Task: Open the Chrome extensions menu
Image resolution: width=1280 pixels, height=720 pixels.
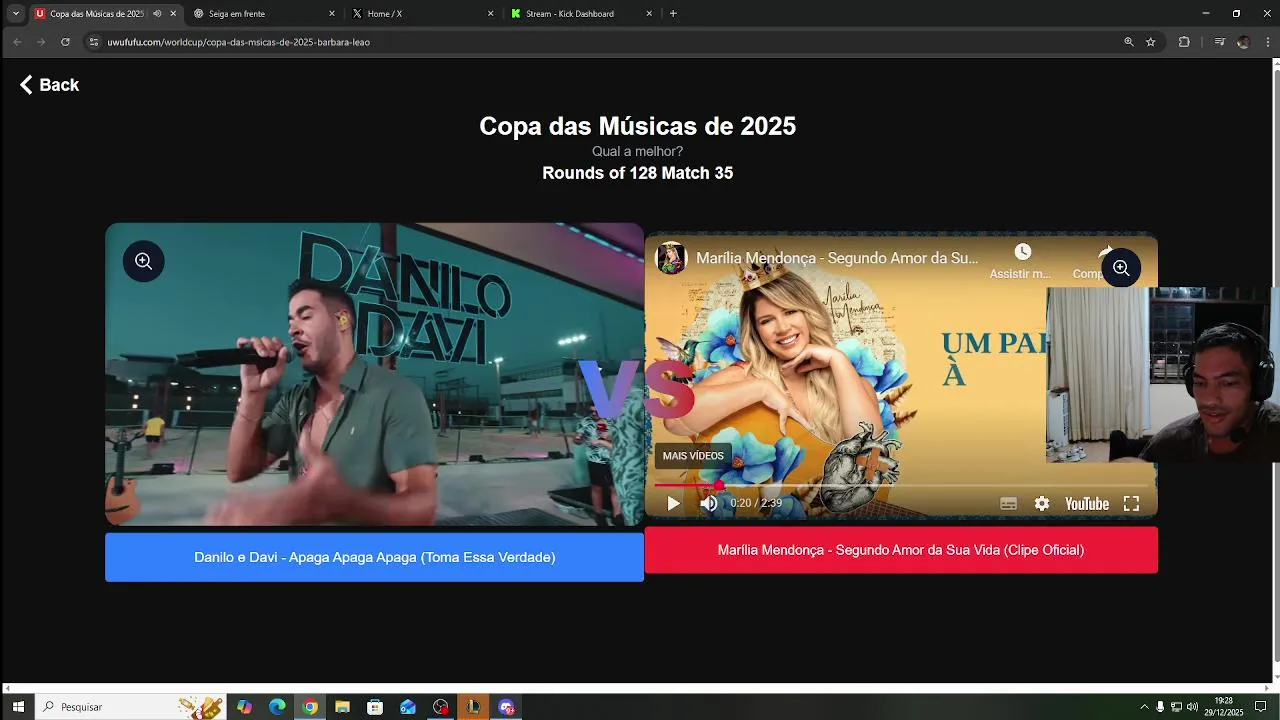Action: click(x=1184, y=42)
